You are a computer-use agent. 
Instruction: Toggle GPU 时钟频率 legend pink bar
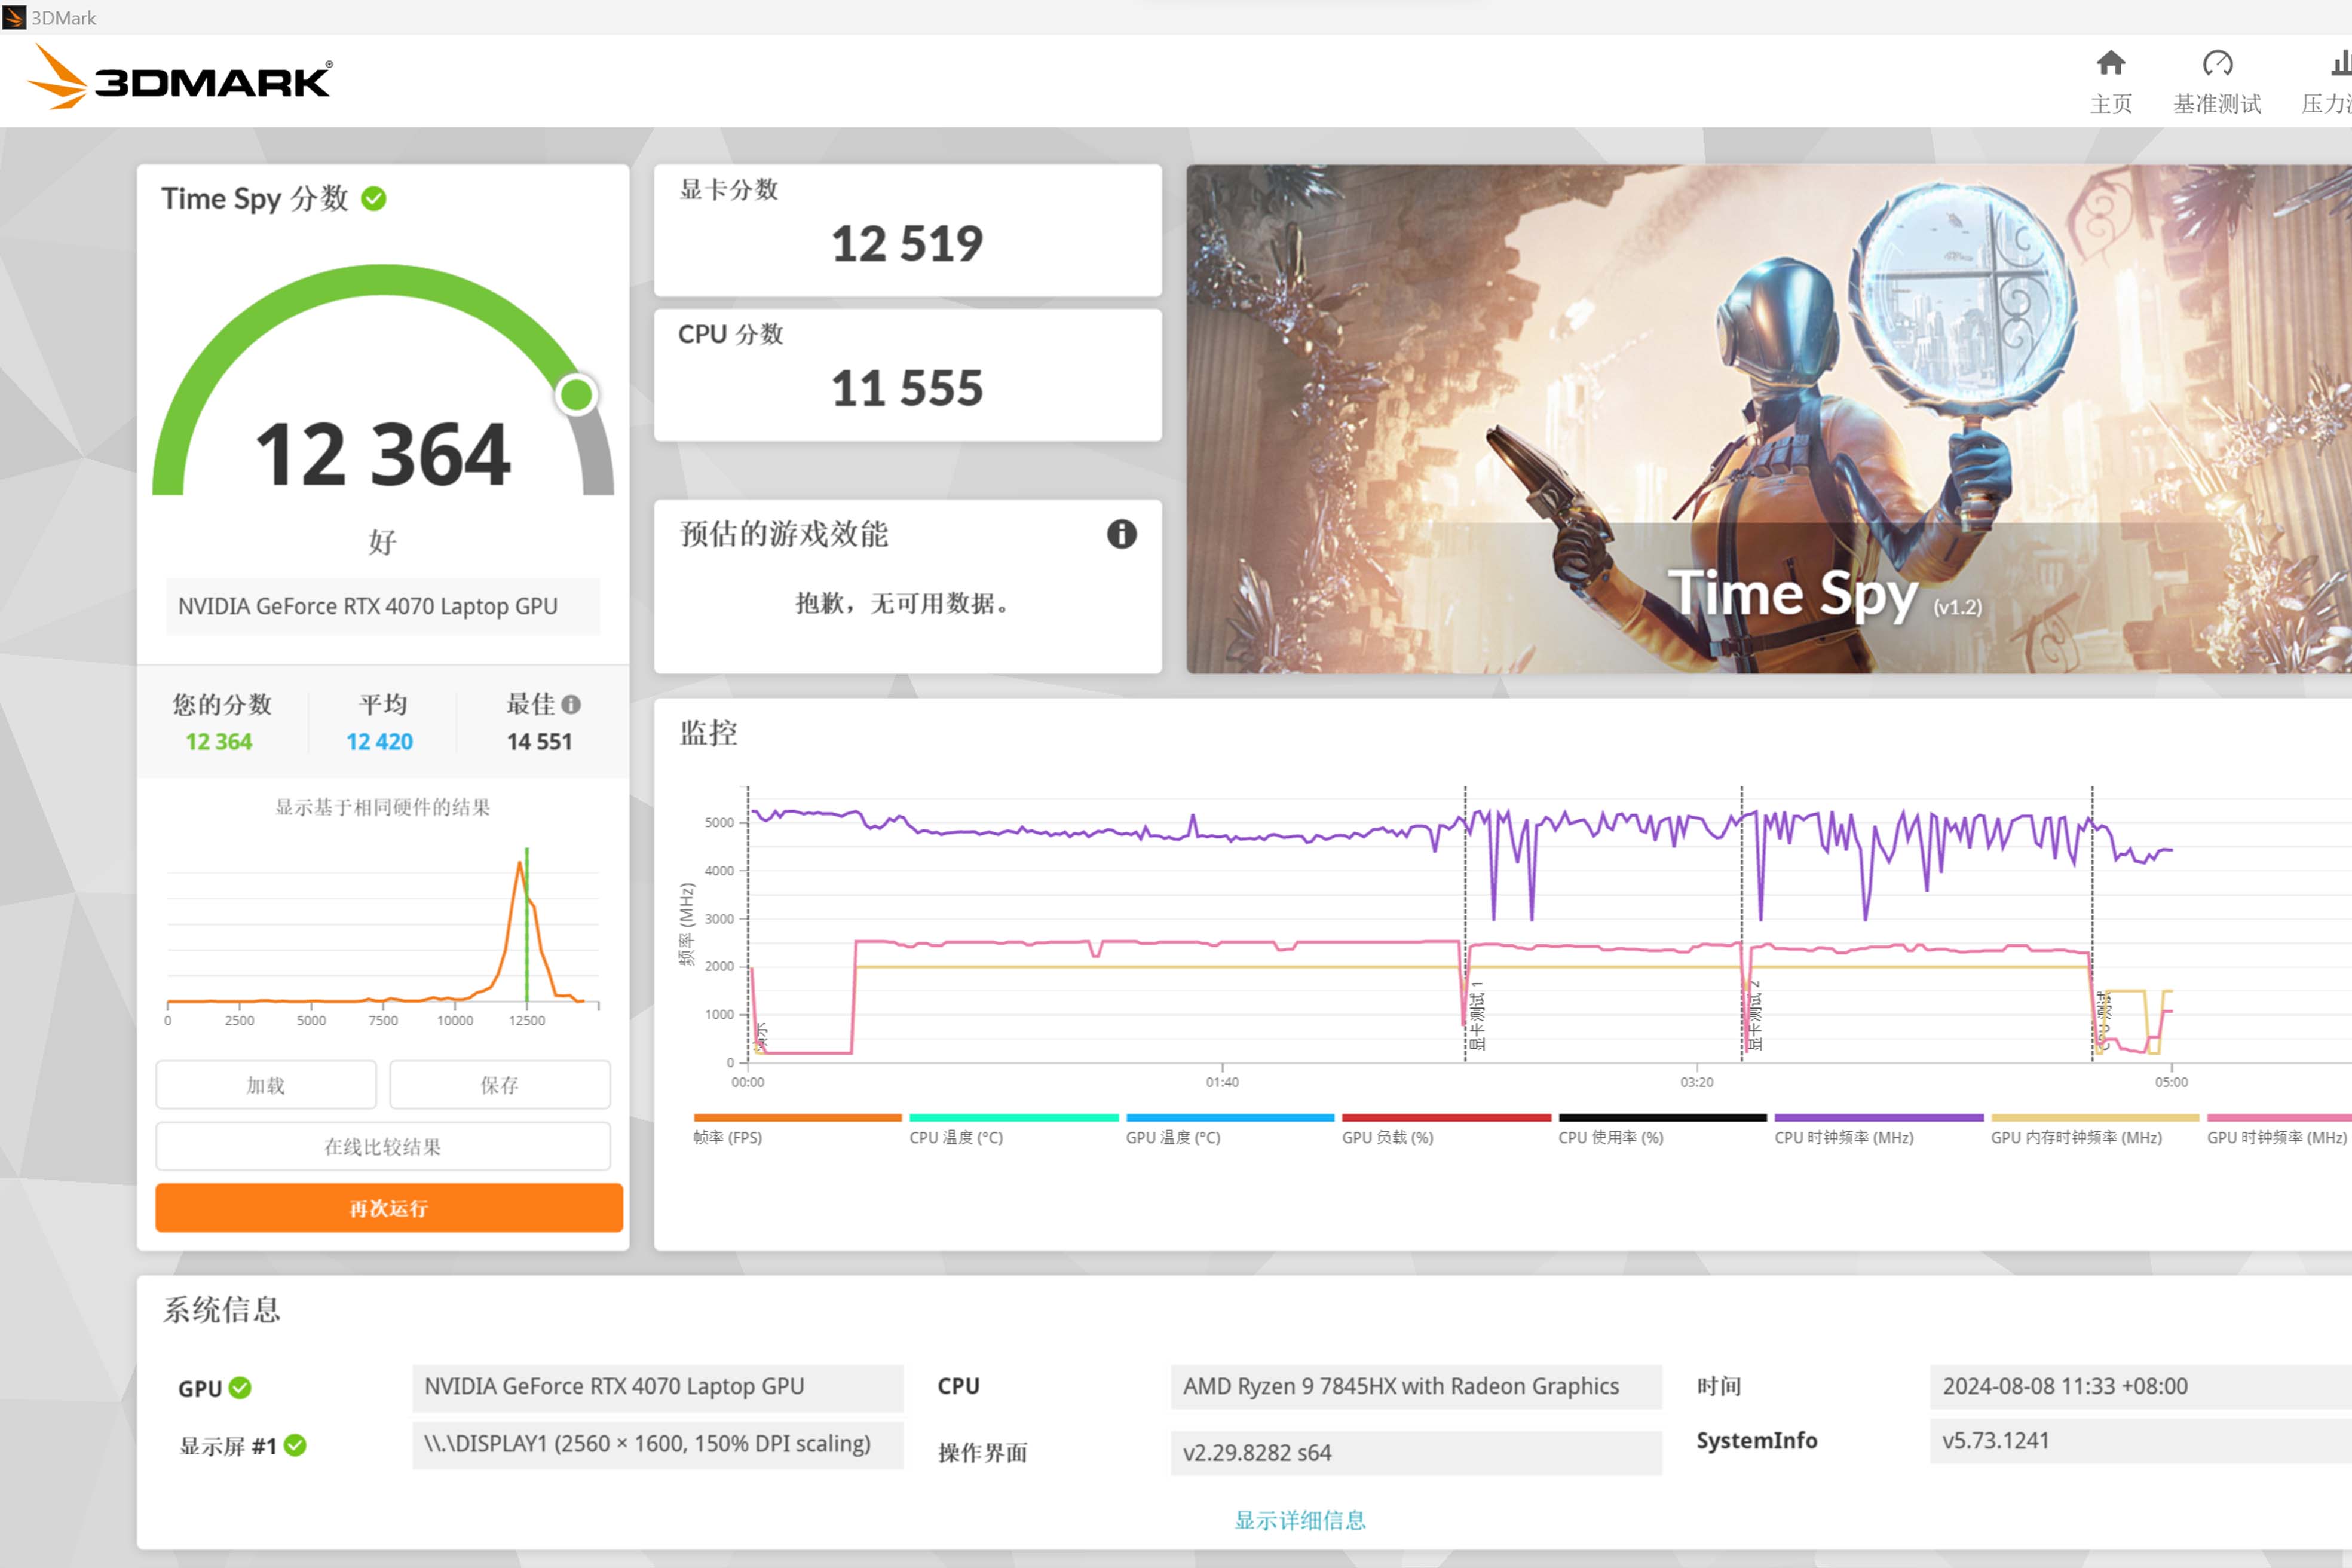pyautogui.click(x=2279, y=1118)
